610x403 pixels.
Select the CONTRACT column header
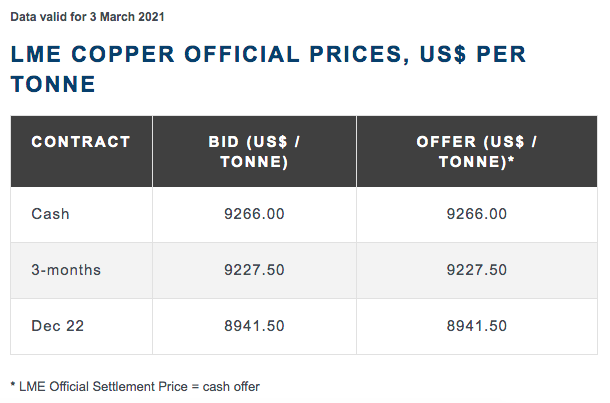point(81,142)
